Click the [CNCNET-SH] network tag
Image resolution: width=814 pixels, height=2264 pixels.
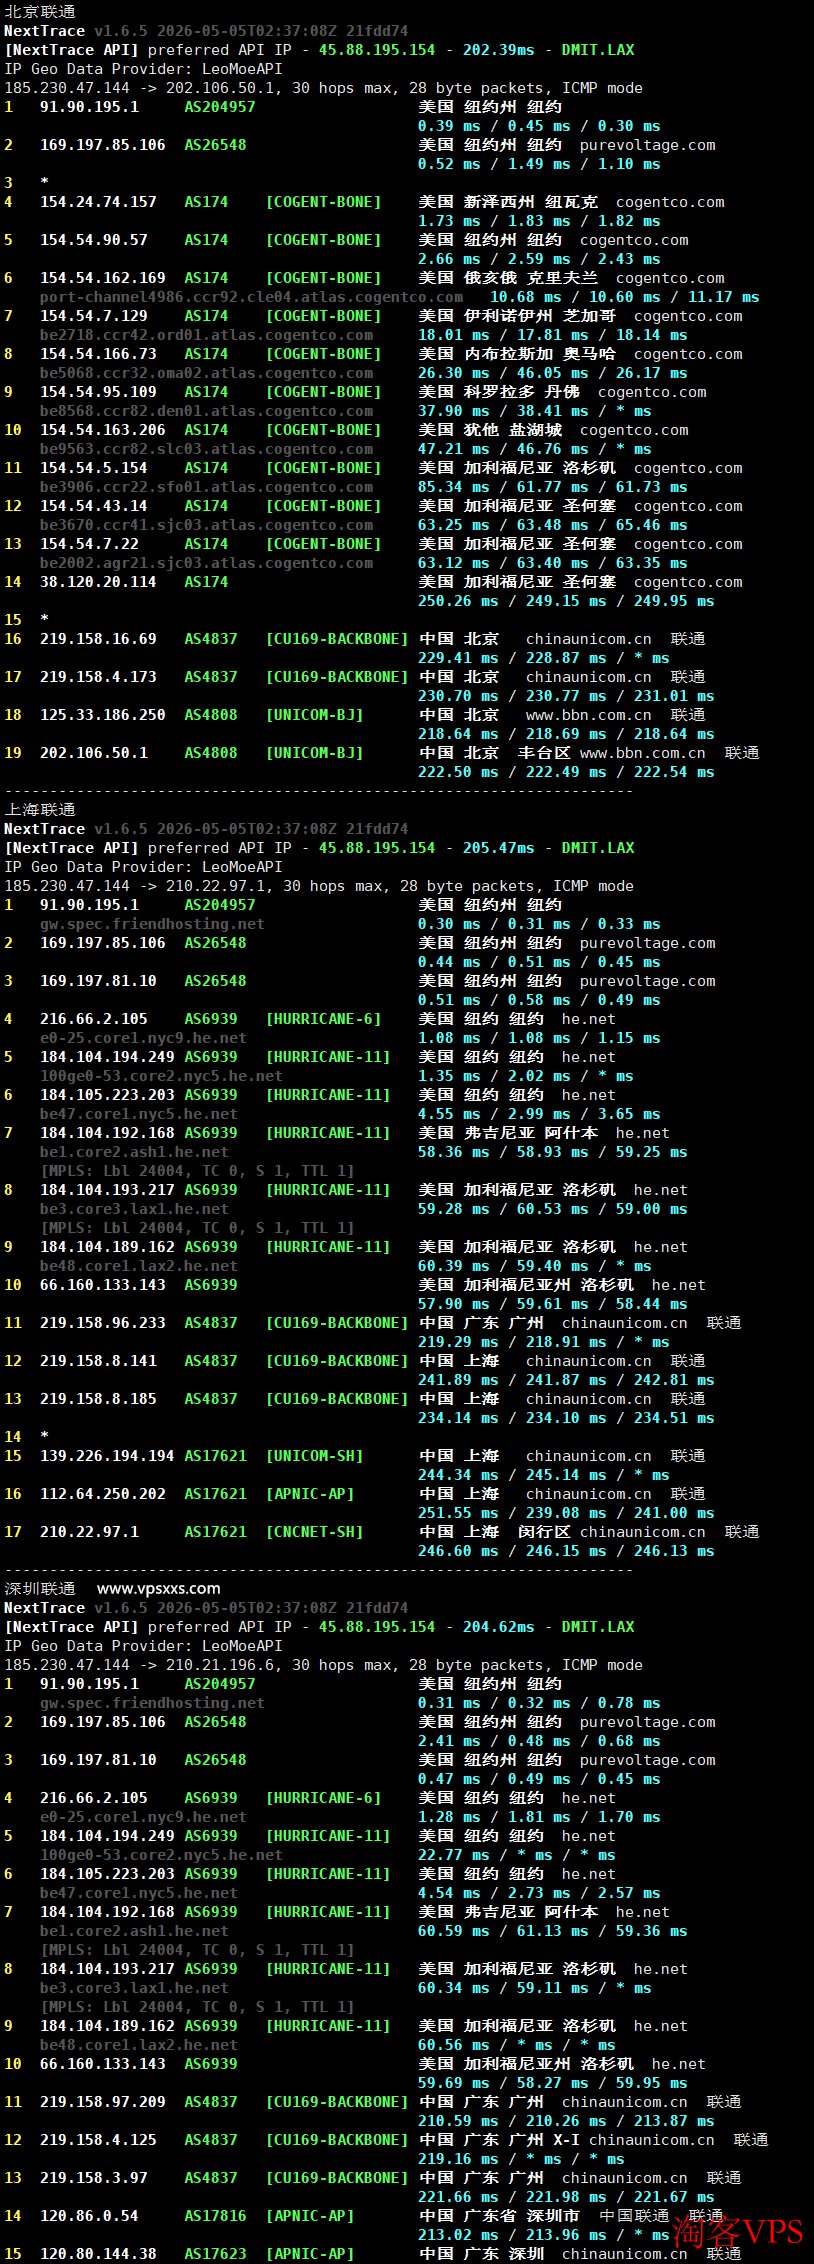314,1532
